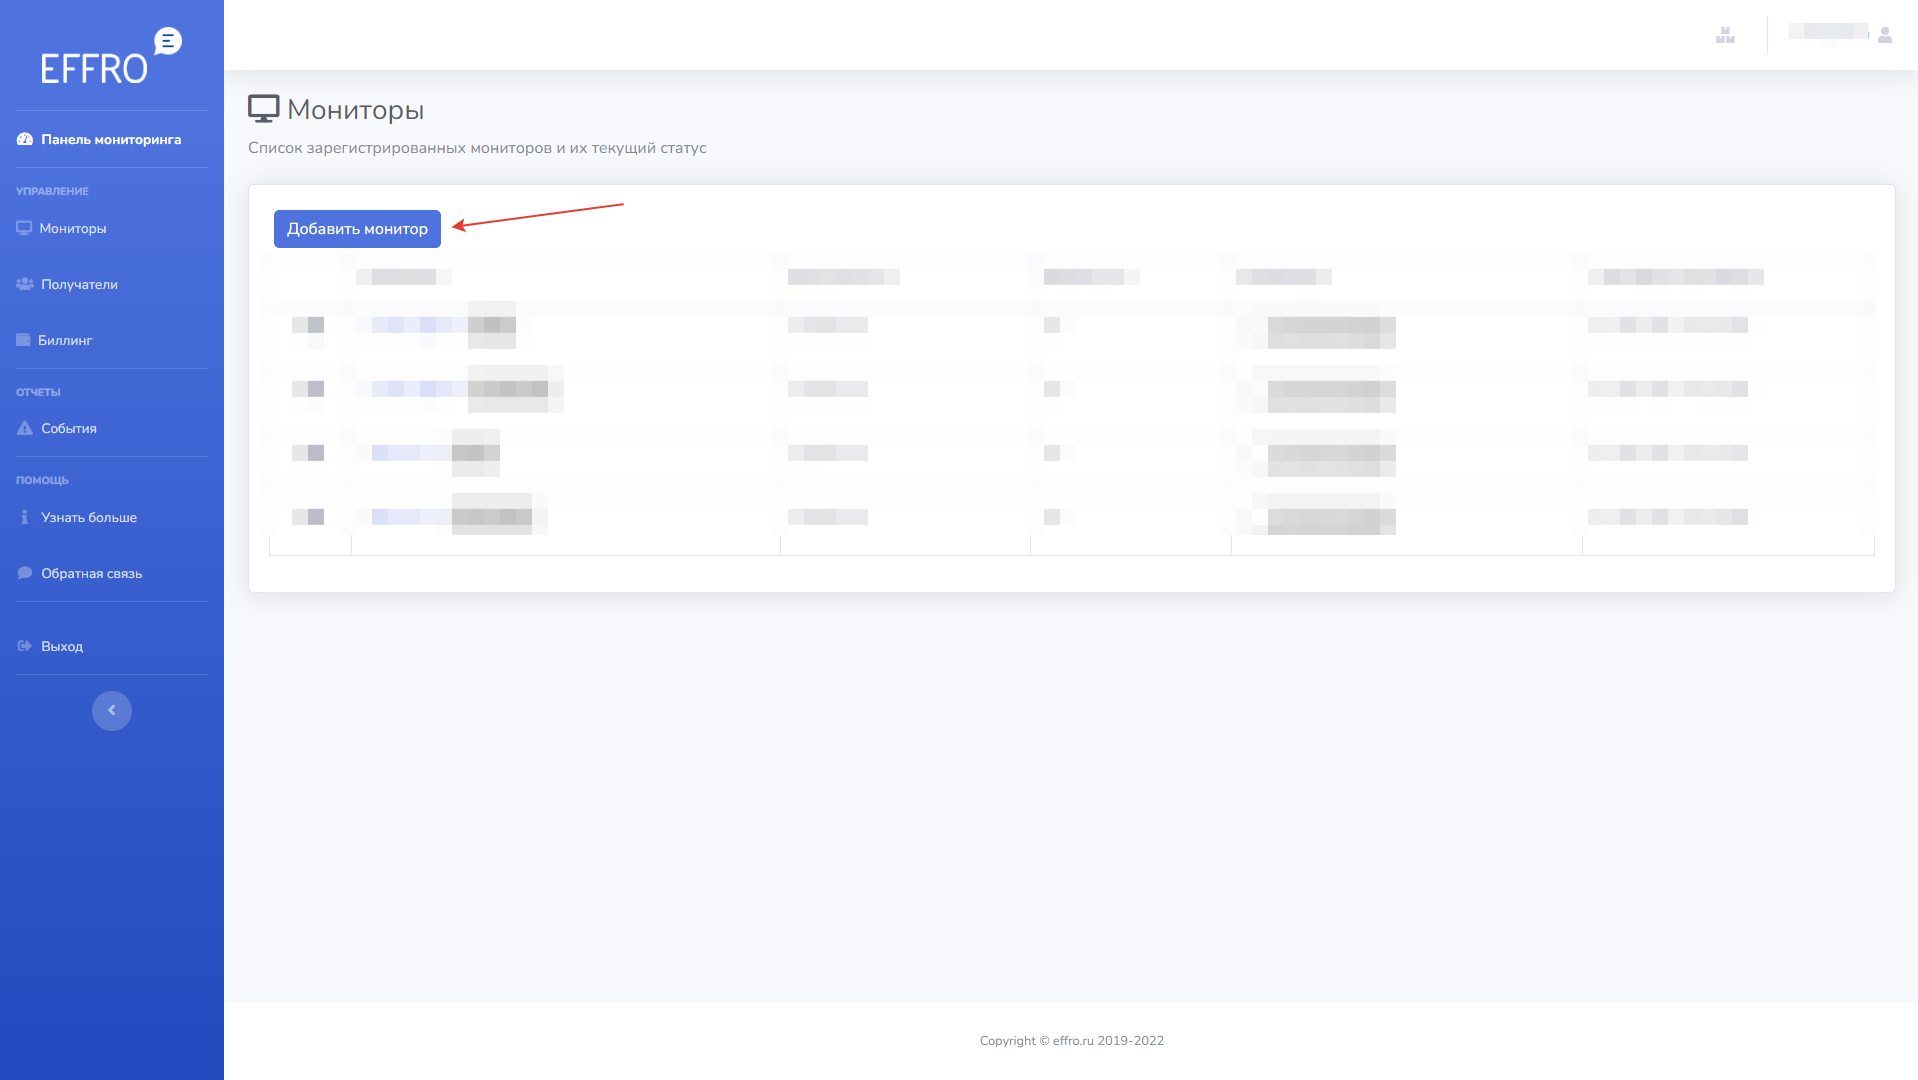Click the people icon next to Получатели
Screen dimensions: 1918x1080
[25, 285]
